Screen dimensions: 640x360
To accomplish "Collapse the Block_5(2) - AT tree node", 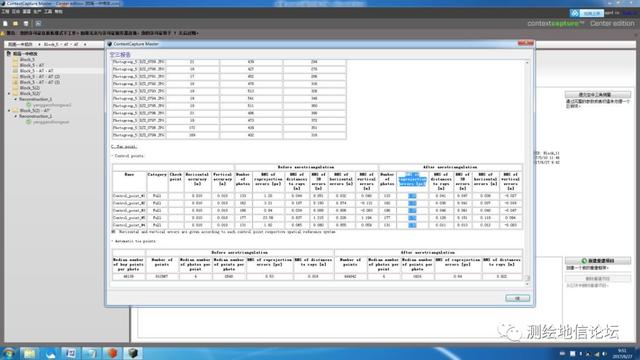I will point(9,111).
